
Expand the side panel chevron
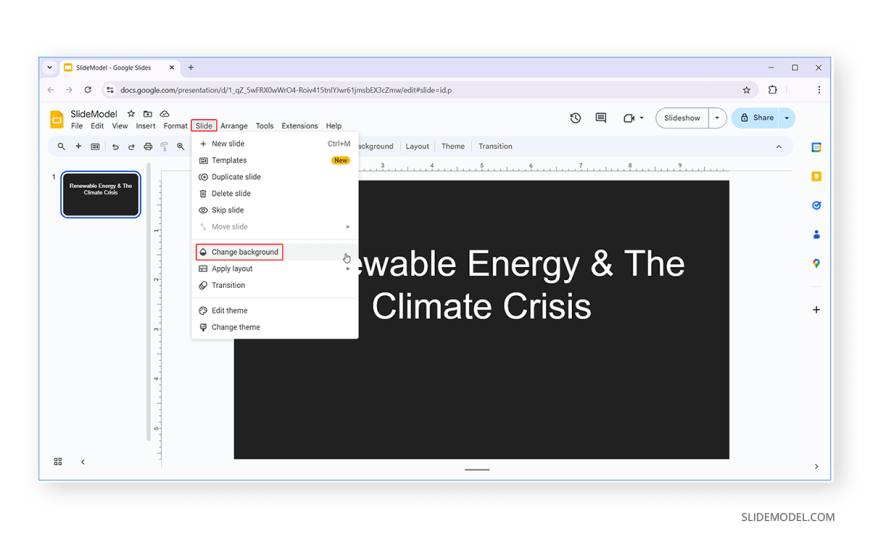(x=816, y=467)
